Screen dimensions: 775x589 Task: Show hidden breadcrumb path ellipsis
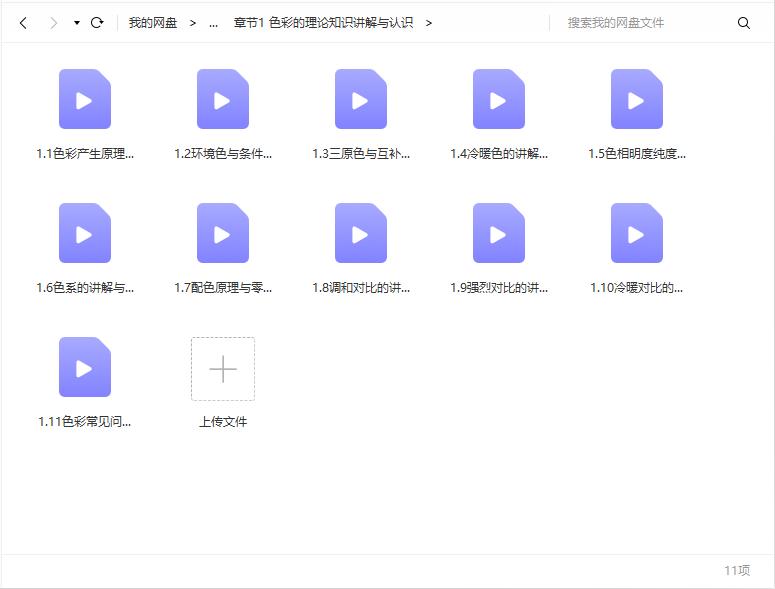click(213, 23)
